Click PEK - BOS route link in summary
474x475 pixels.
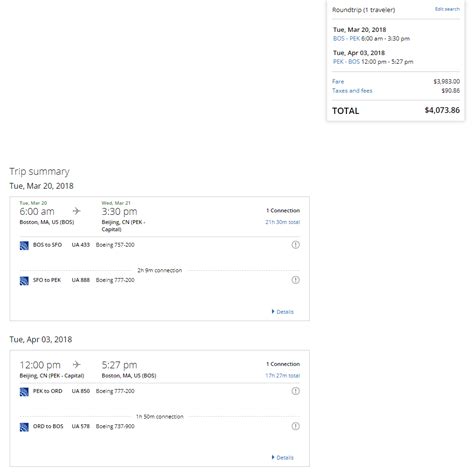pyautogui.click(x=347, y=62)
